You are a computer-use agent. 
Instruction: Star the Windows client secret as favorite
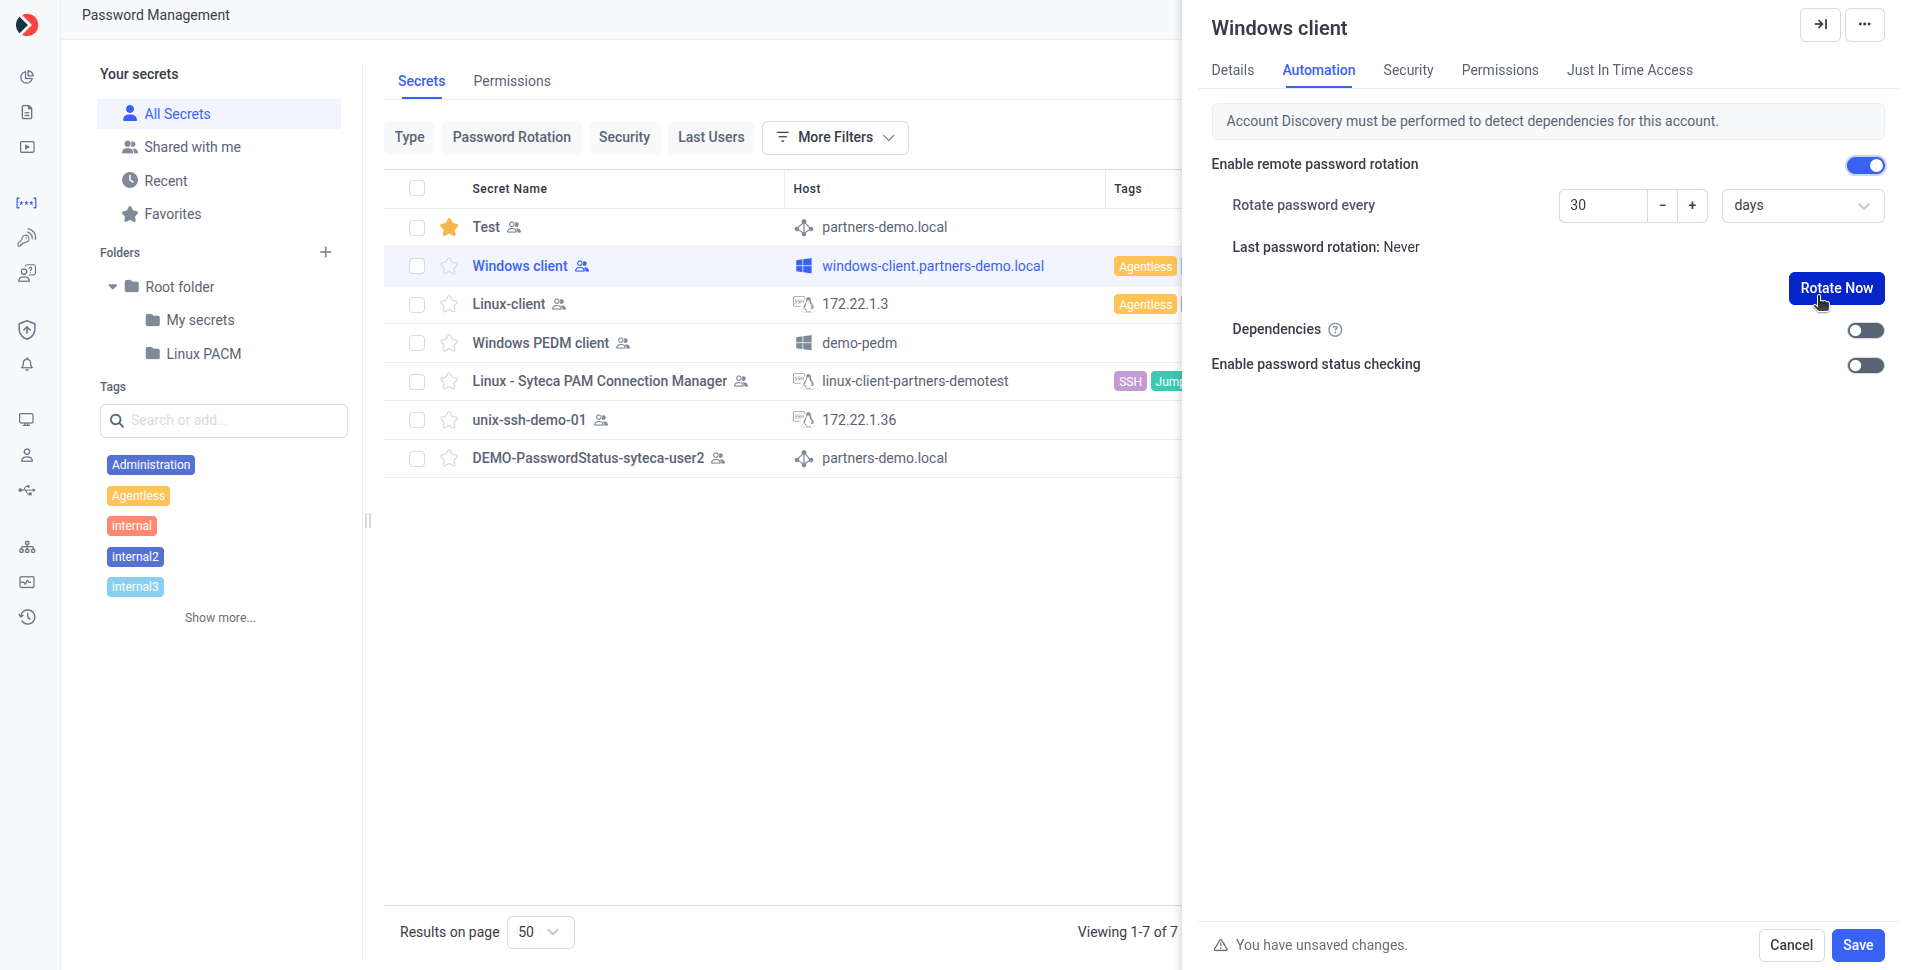(x=449, y=266)
